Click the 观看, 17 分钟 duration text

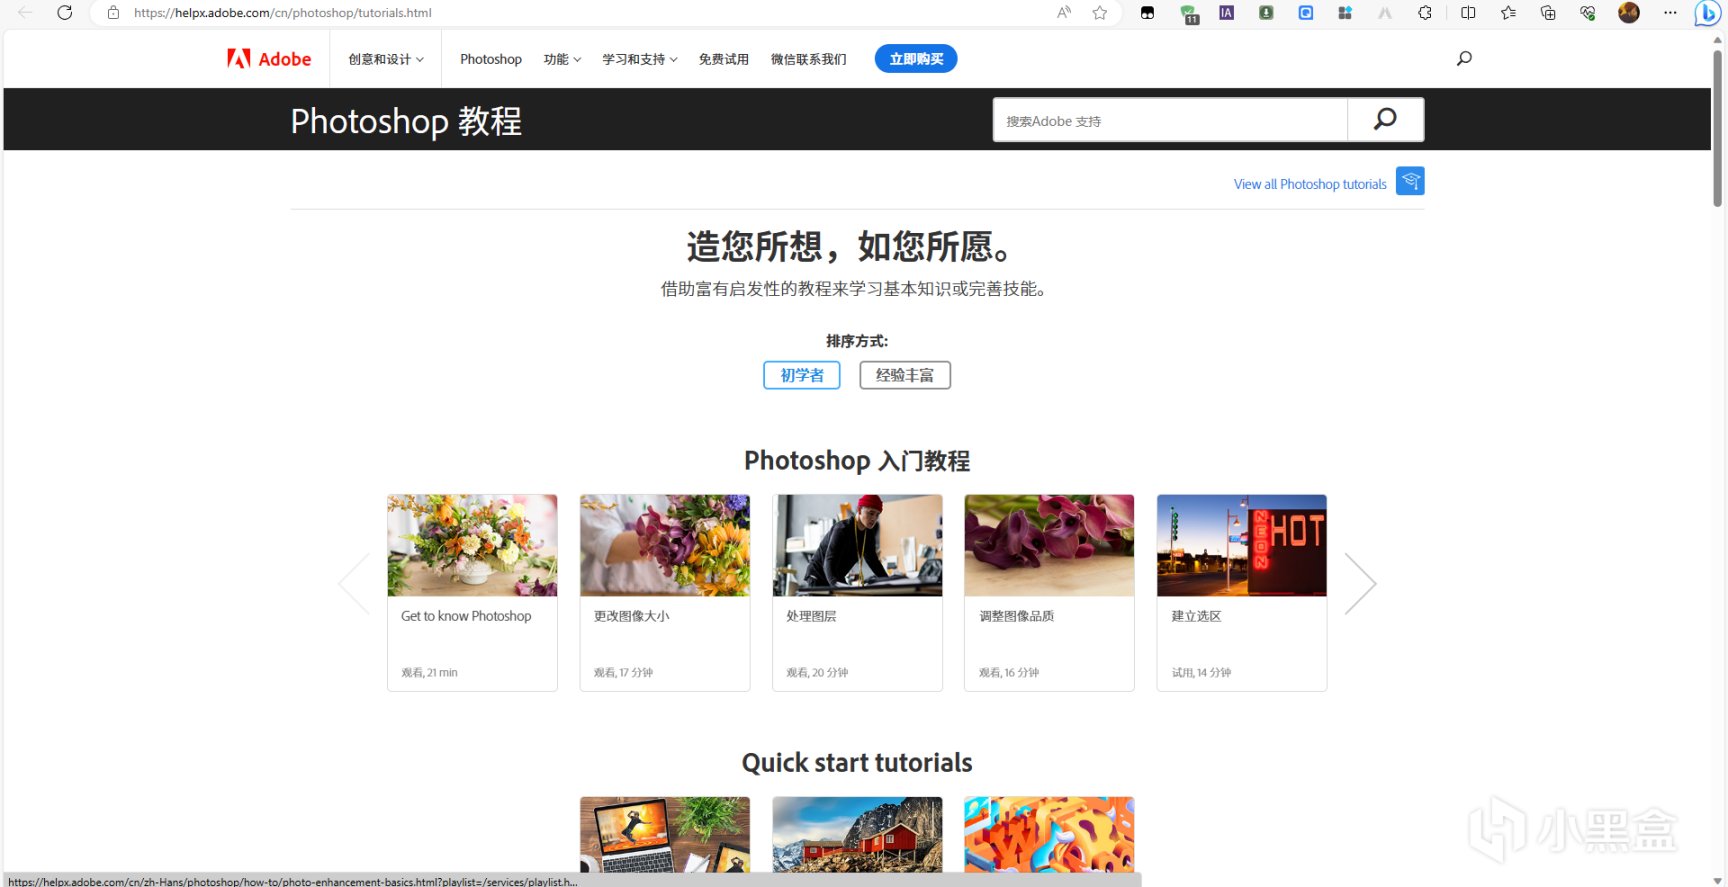point(623,672)
